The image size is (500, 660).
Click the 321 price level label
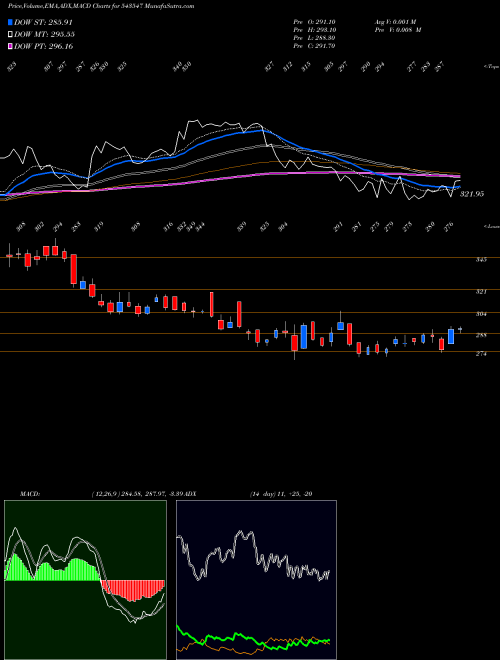point(481,291)
